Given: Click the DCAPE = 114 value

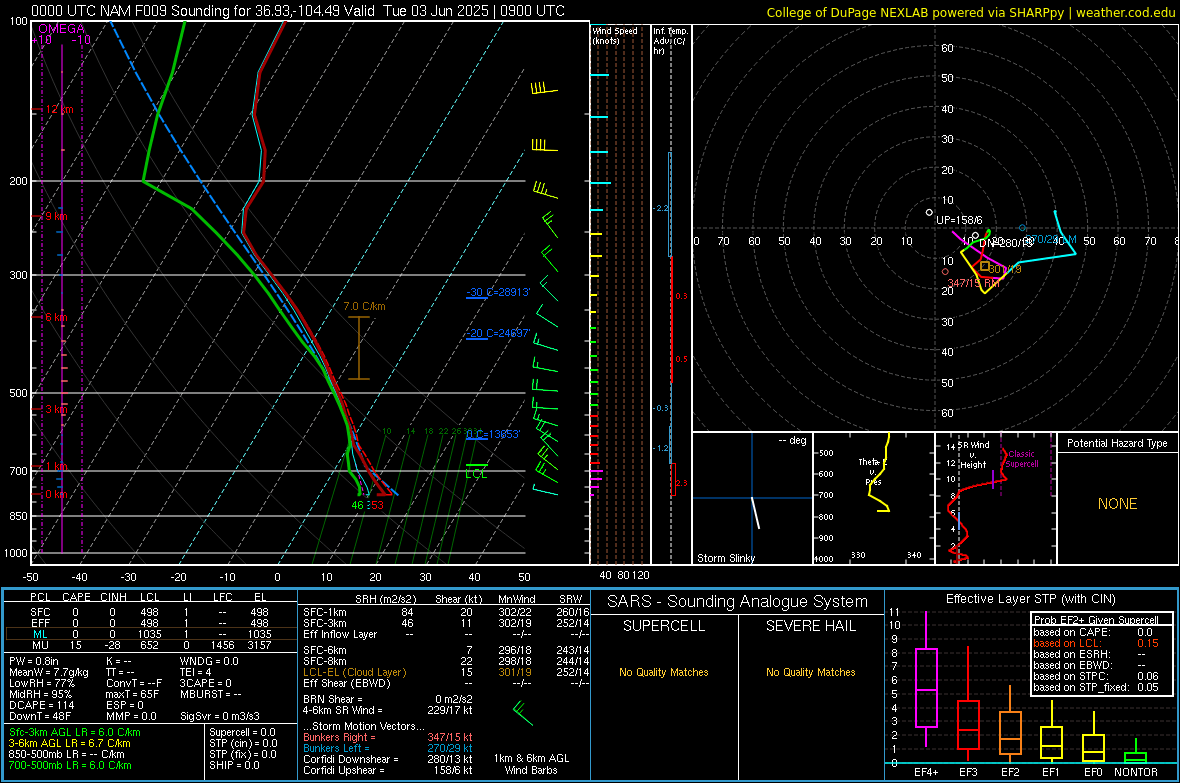Looking at the screenshot, I should (x=41, y=705).
